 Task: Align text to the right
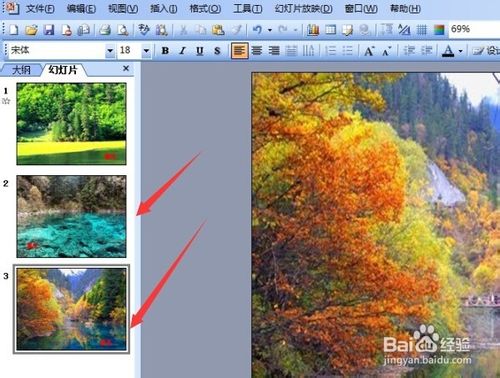pos(274,51)
